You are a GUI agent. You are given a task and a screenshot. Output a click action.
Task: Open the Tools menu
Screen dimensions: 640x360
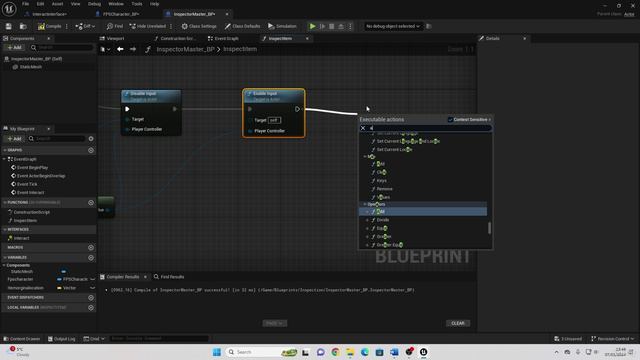(x=137, y=4)
